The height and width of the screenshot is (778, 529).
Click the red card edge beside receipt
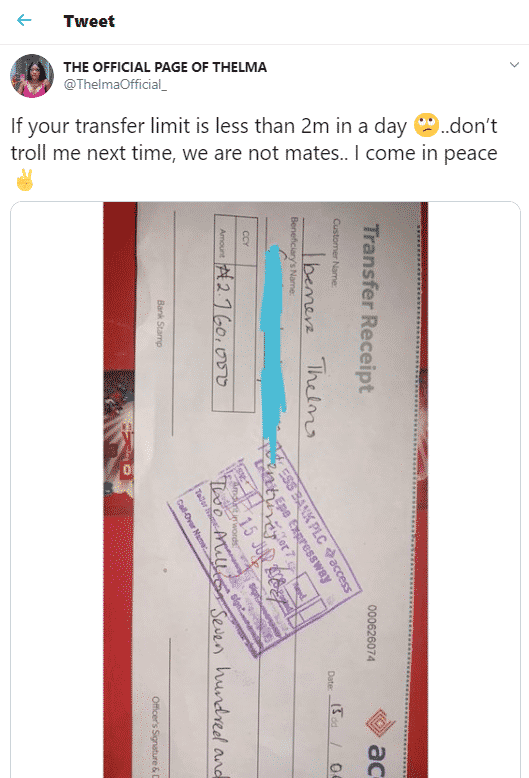click(x=119, y=490)
